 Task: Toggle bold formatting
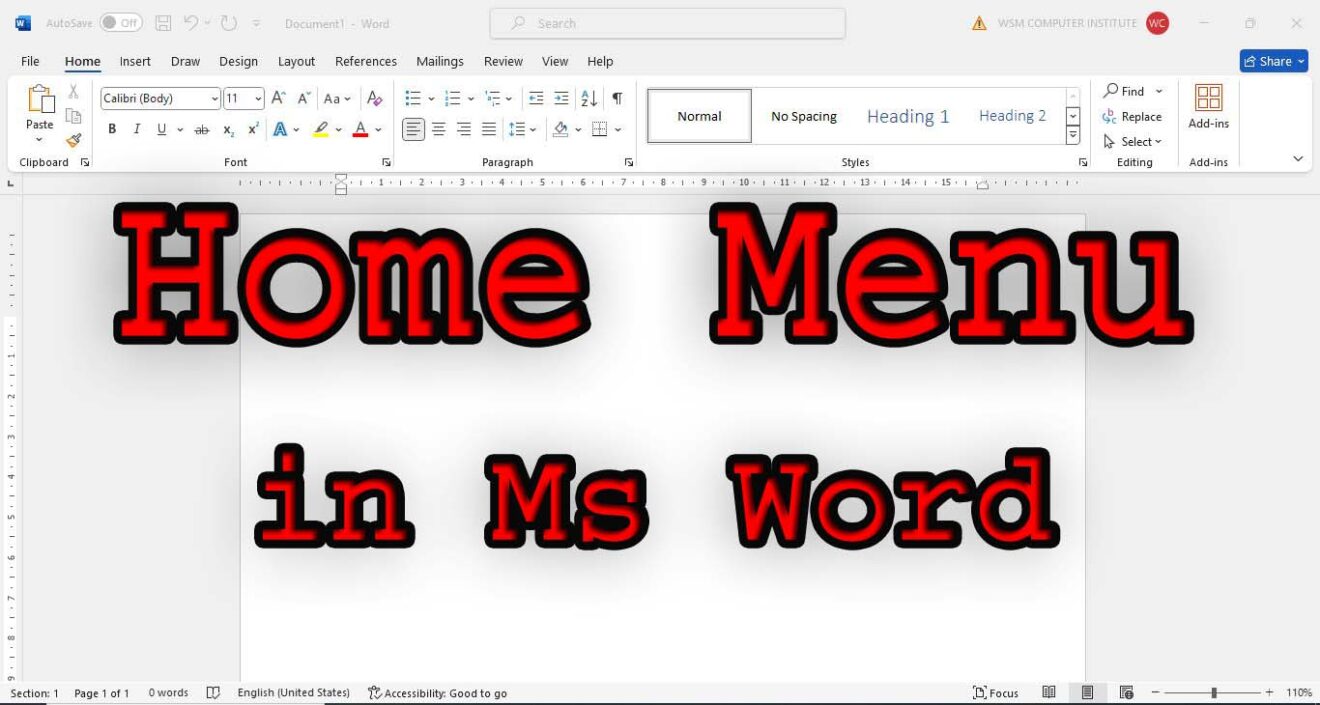[x=111, y=128]
